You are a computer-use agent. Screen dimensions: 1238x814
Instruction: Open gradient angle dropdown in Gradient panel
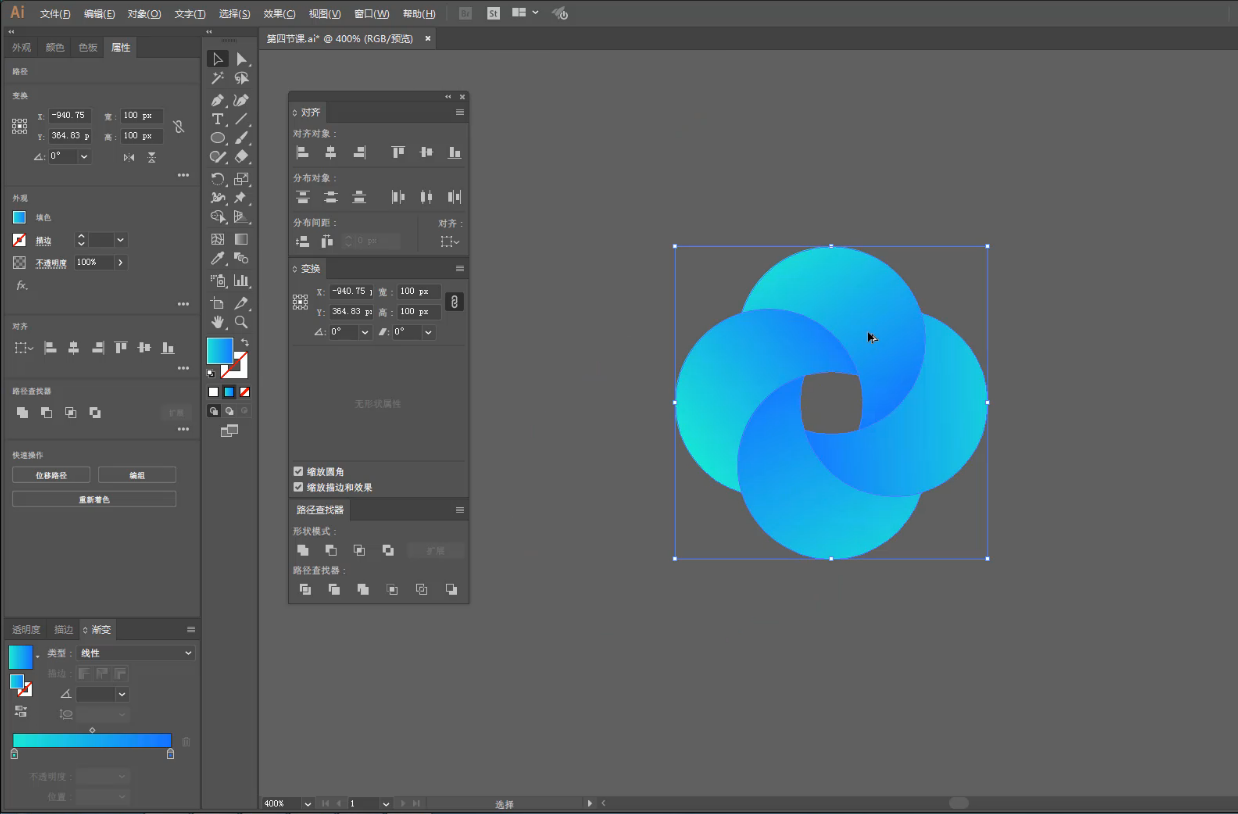point(122,694)
